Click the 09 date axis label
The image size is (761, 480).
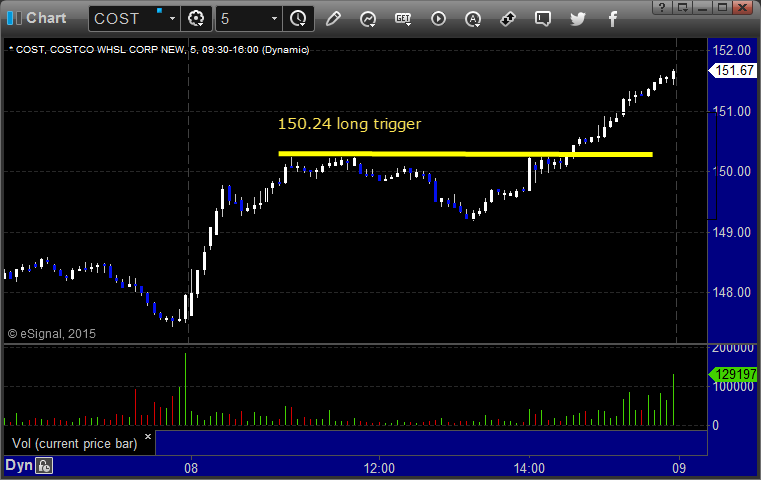[x=679, y=468]
